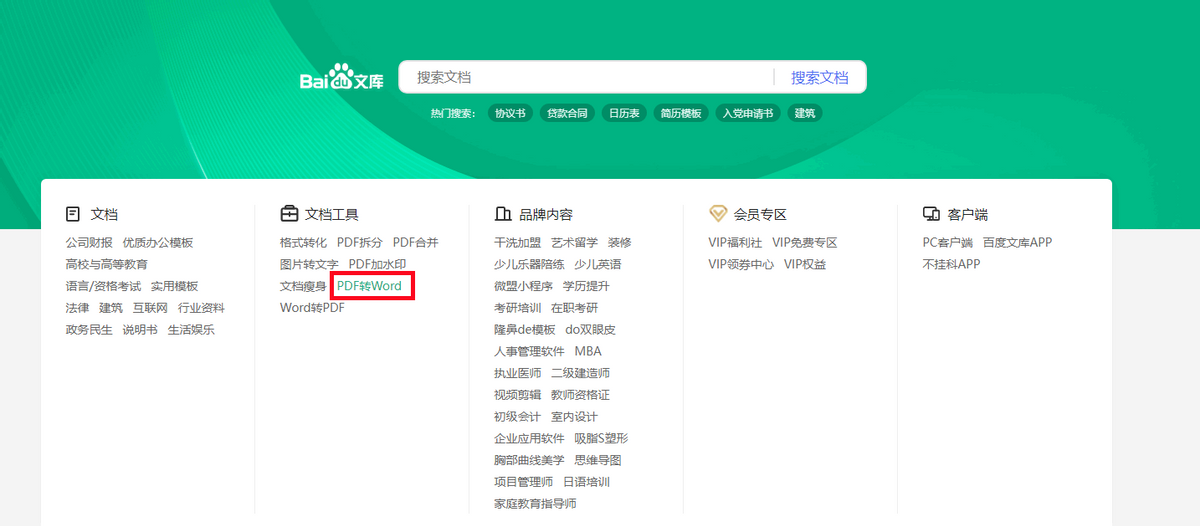Open the Word转PDF tool
1200x526 pixels.
click(x=313, y=308)
